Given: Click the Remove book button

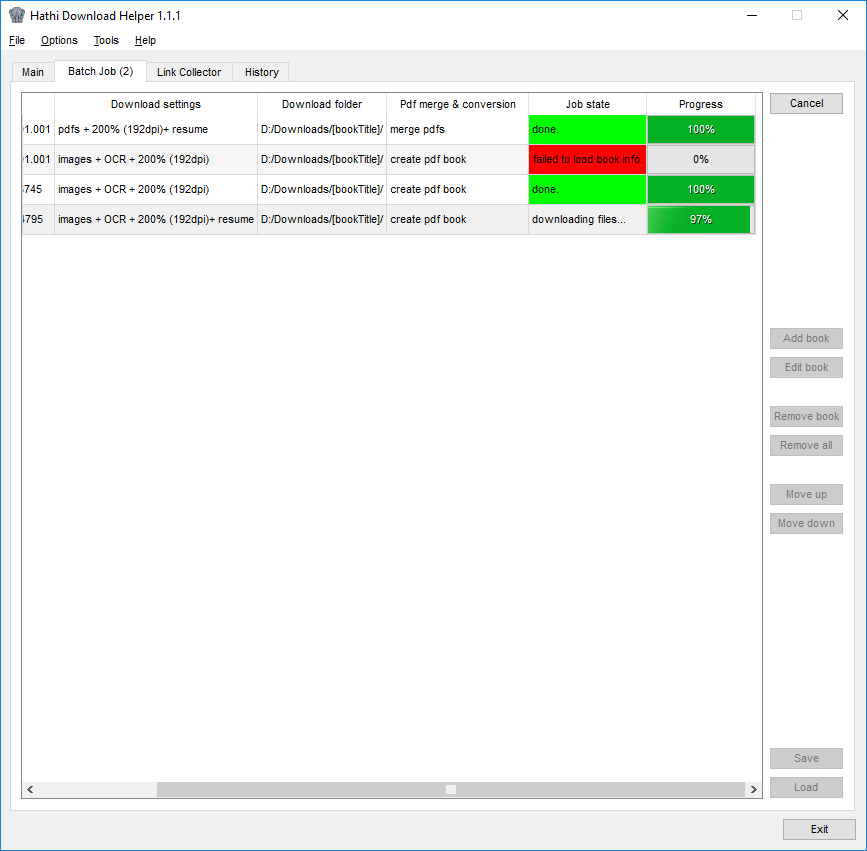Looking at the screenshot, I should click(x=806, y=416).
